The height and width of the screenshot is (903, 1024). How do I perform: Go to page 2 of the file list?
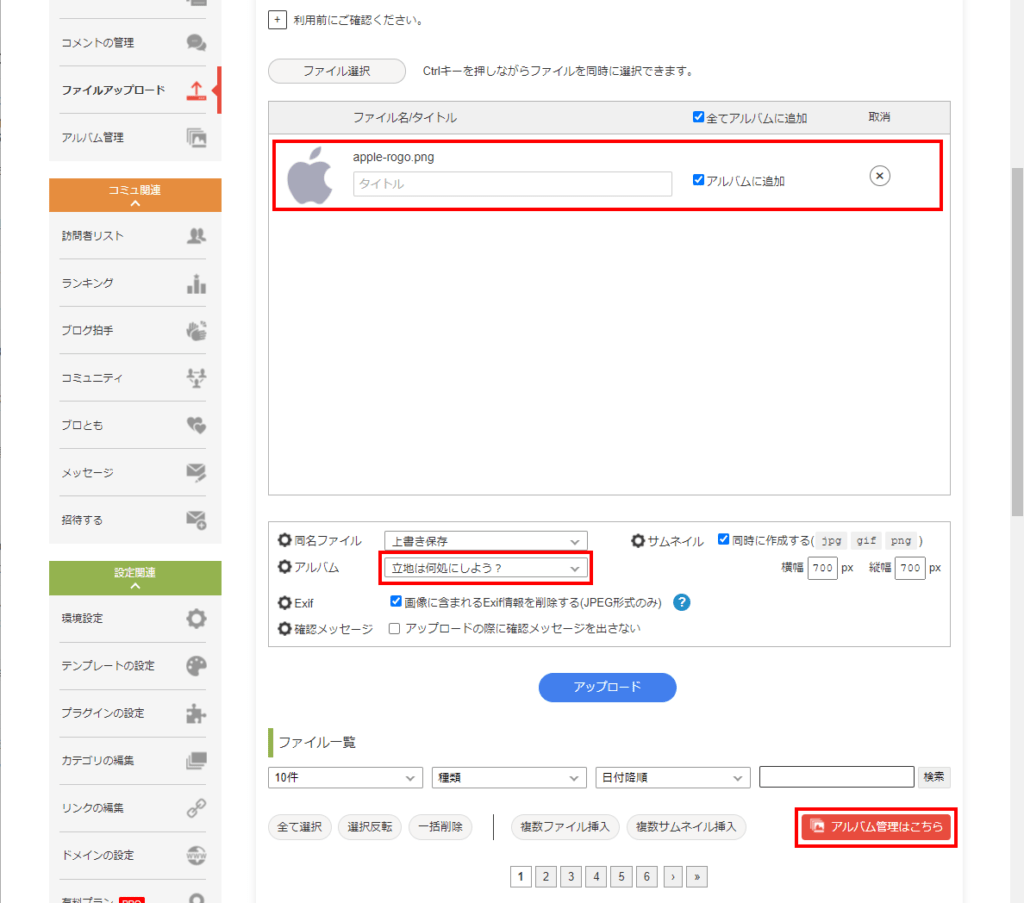[x=546, y=877]
